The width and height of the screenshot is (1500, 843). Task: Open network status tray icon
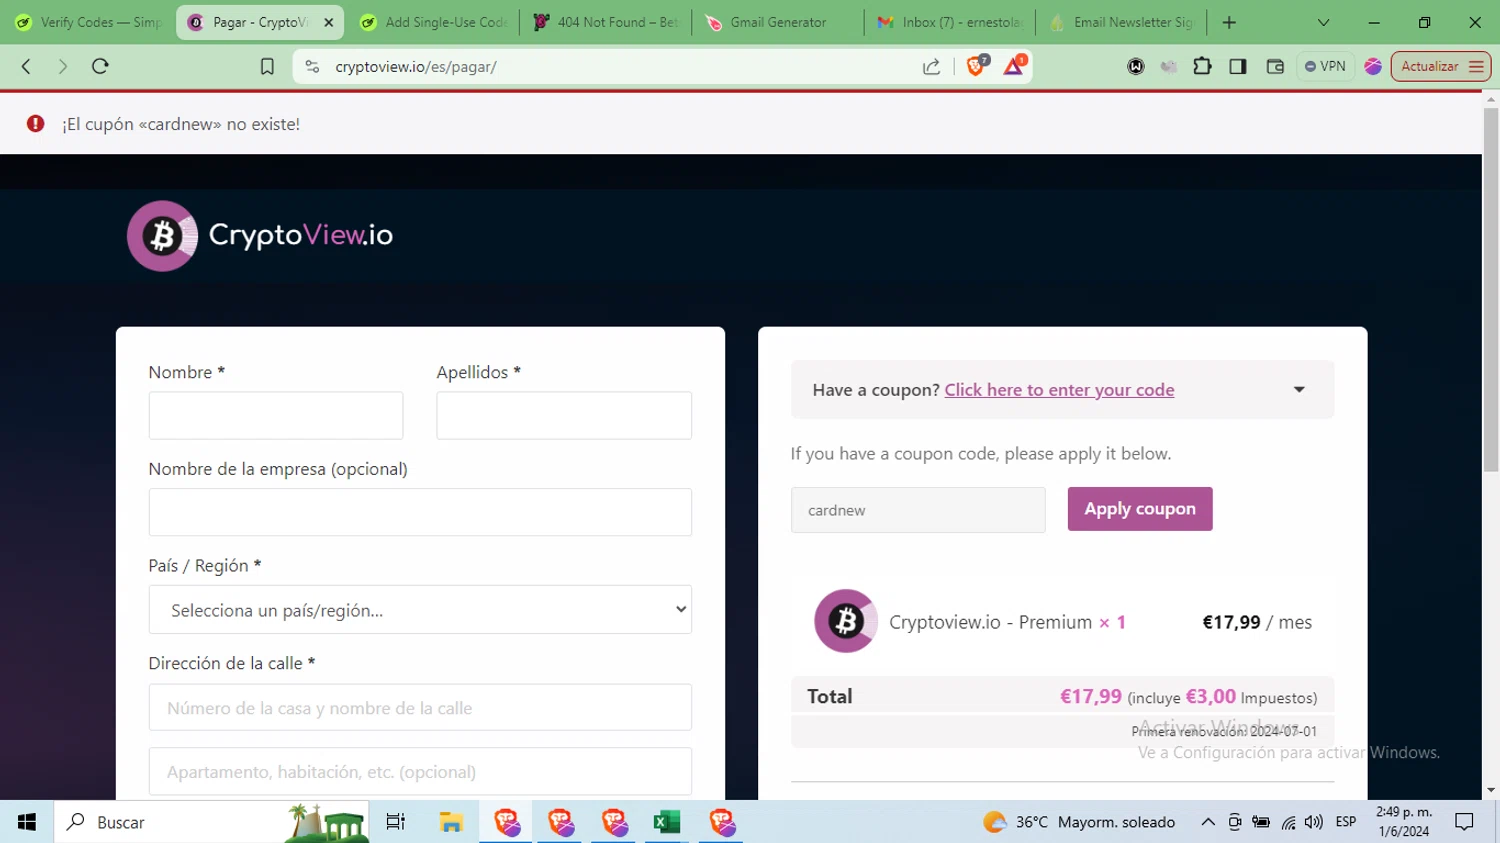1288,822
